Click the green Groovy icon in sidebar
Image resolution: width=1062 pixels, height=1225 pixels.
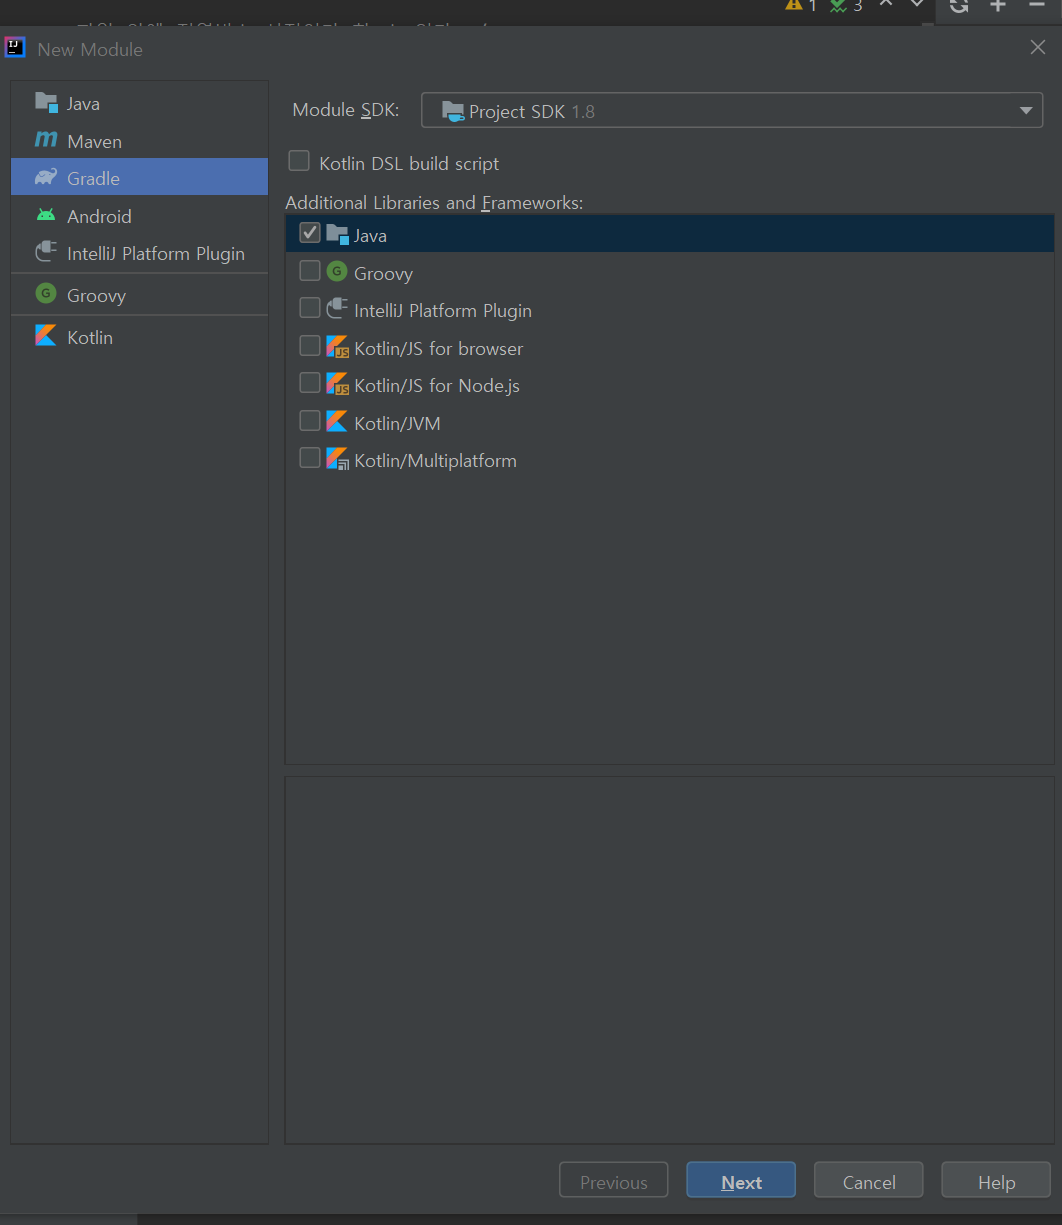coord(46,294)
